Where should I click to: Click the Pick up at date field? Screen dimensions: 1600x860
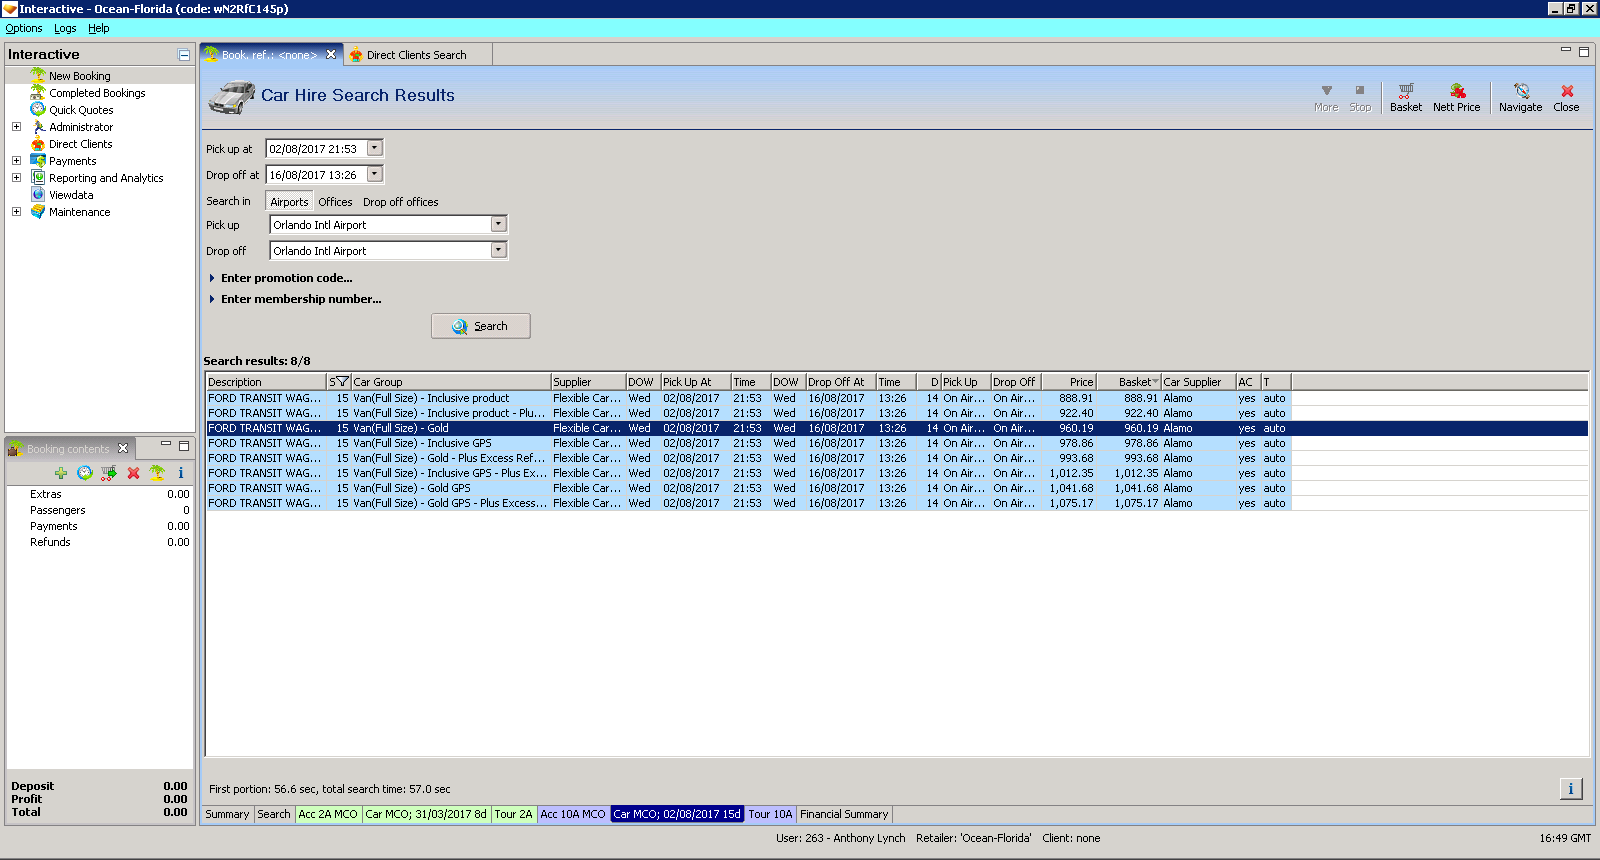[315, 149]
